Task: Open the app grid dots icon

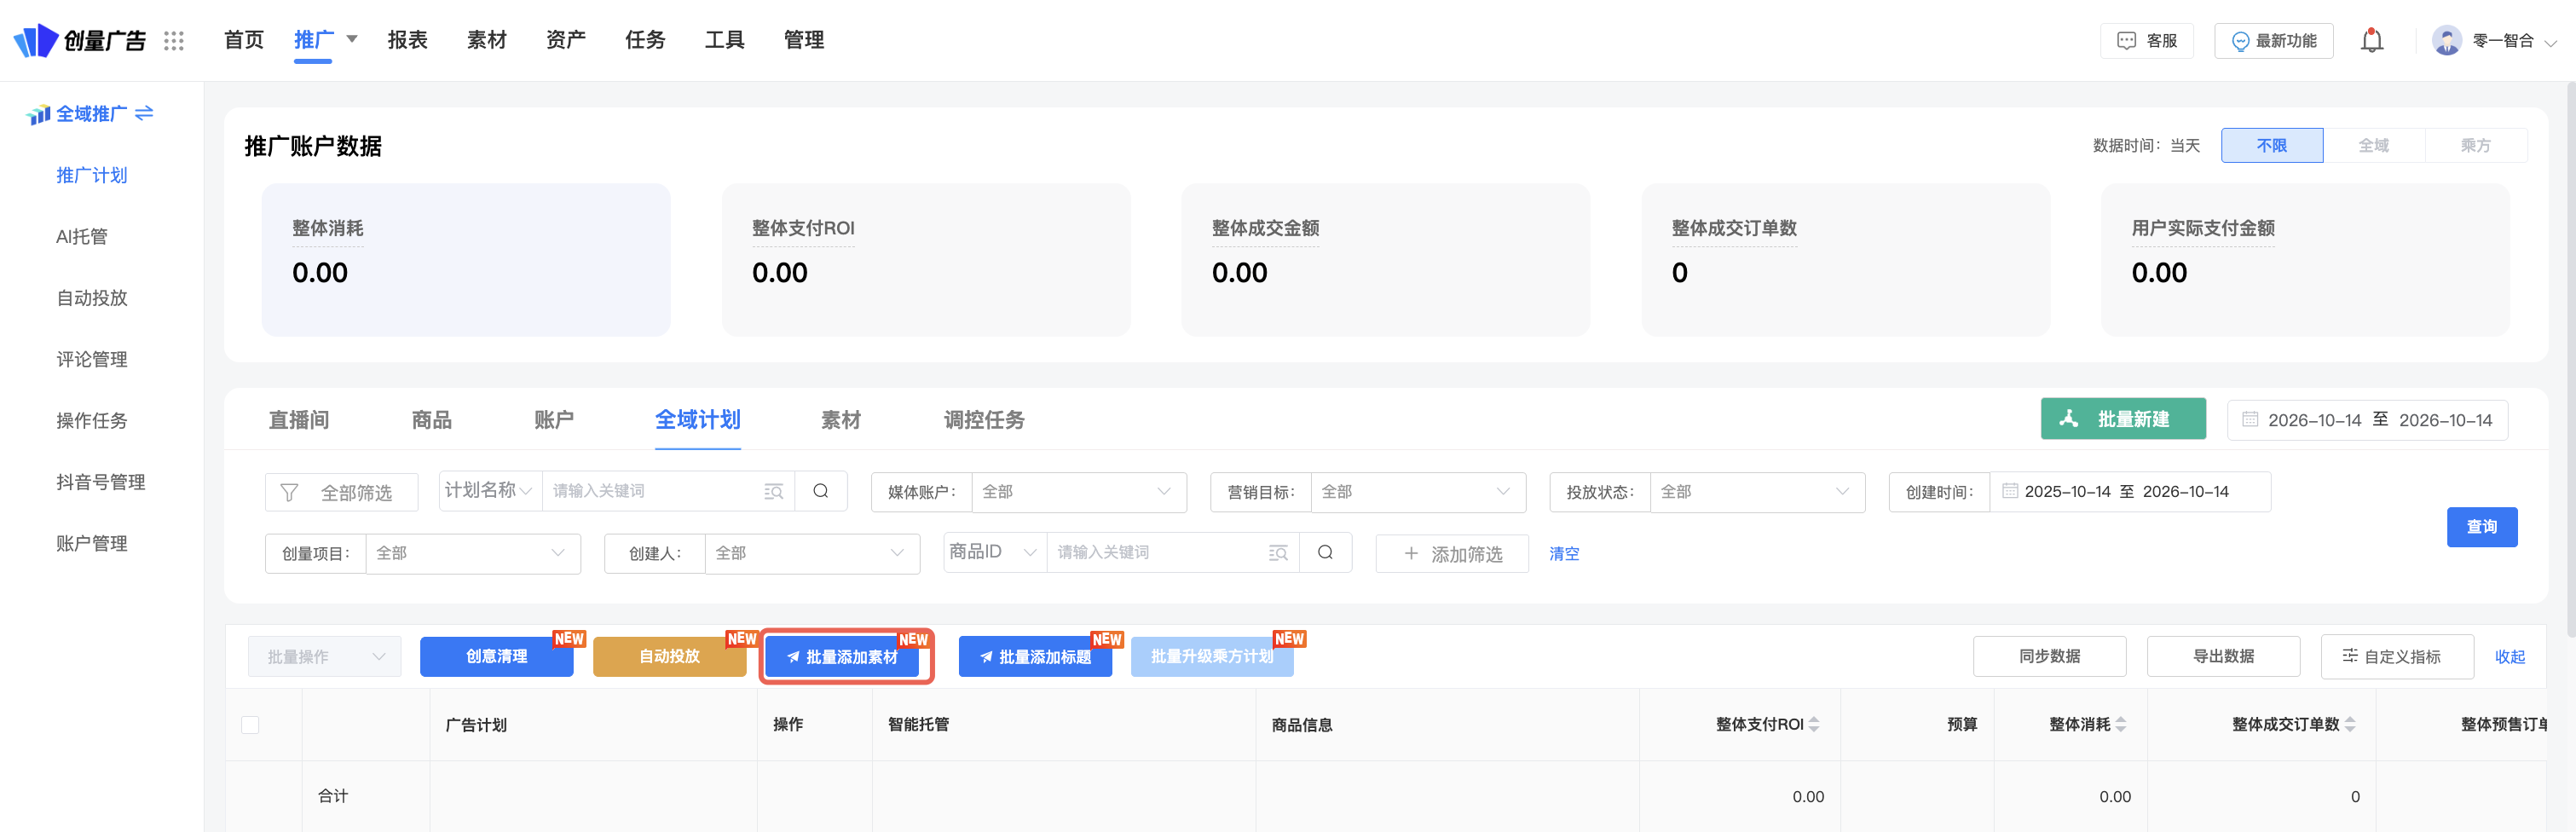Action: coord(174,40)
